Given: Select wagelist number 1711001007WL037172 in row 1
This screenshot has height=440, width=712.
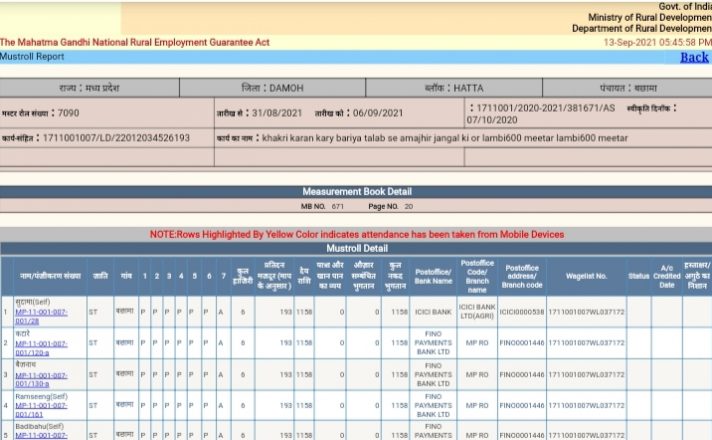Looking at the screenshot, I should pos(586,312).
